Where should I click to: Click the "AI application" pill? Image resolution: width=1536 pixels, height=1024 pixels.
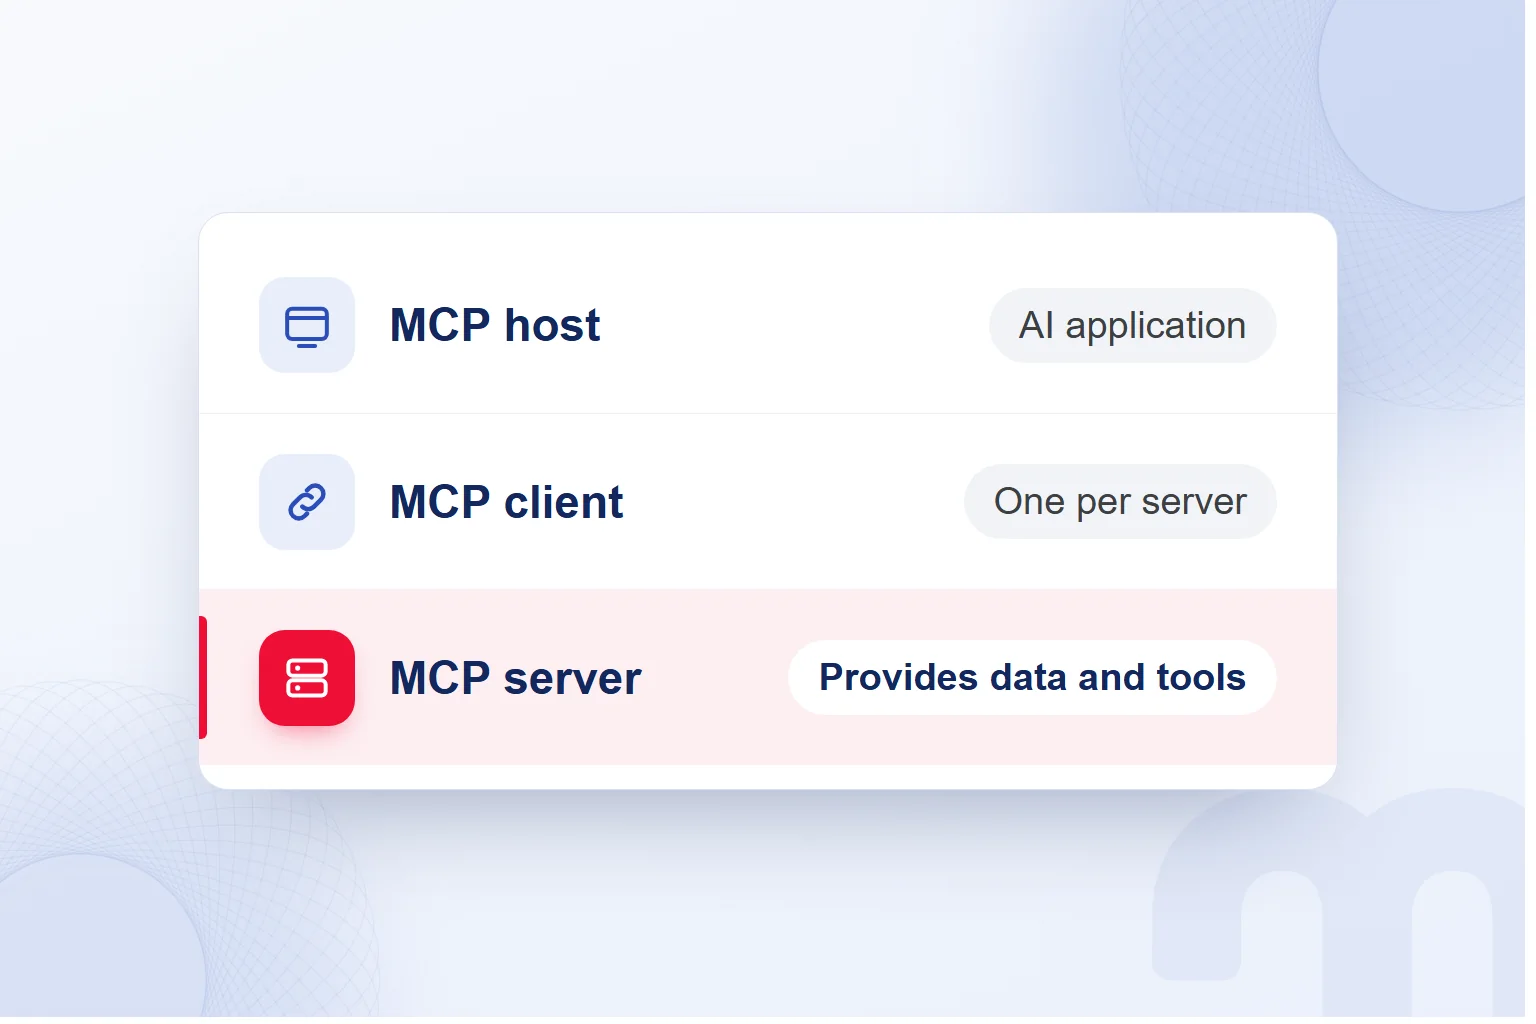[1132, 325]
